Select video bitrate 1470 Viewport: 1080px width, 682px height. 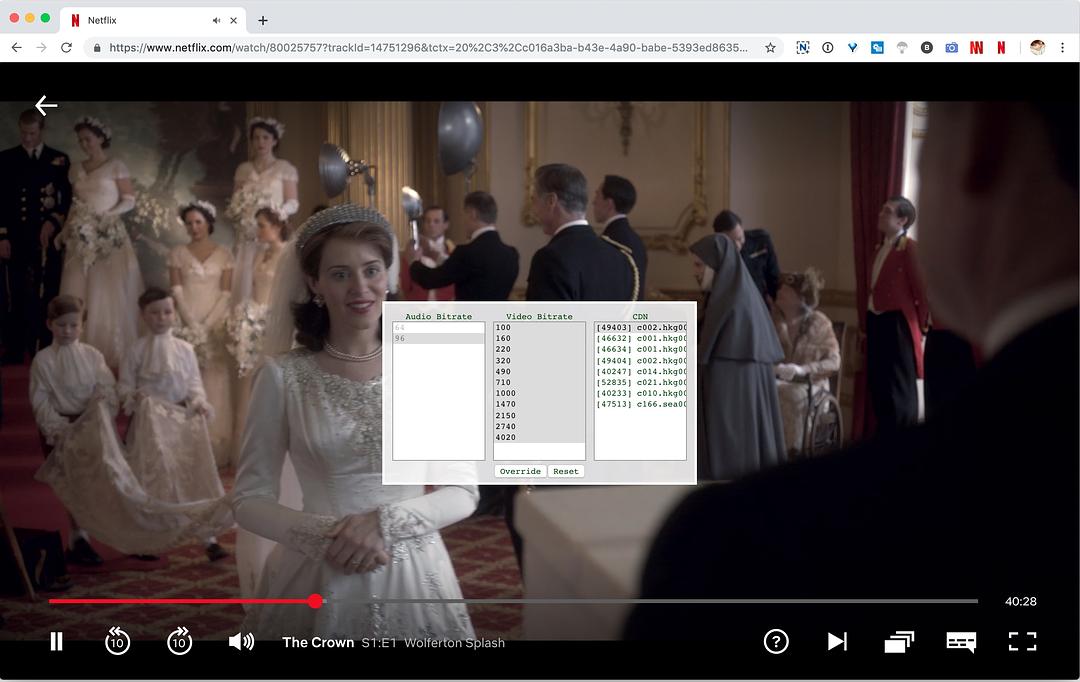pos(539,404)
